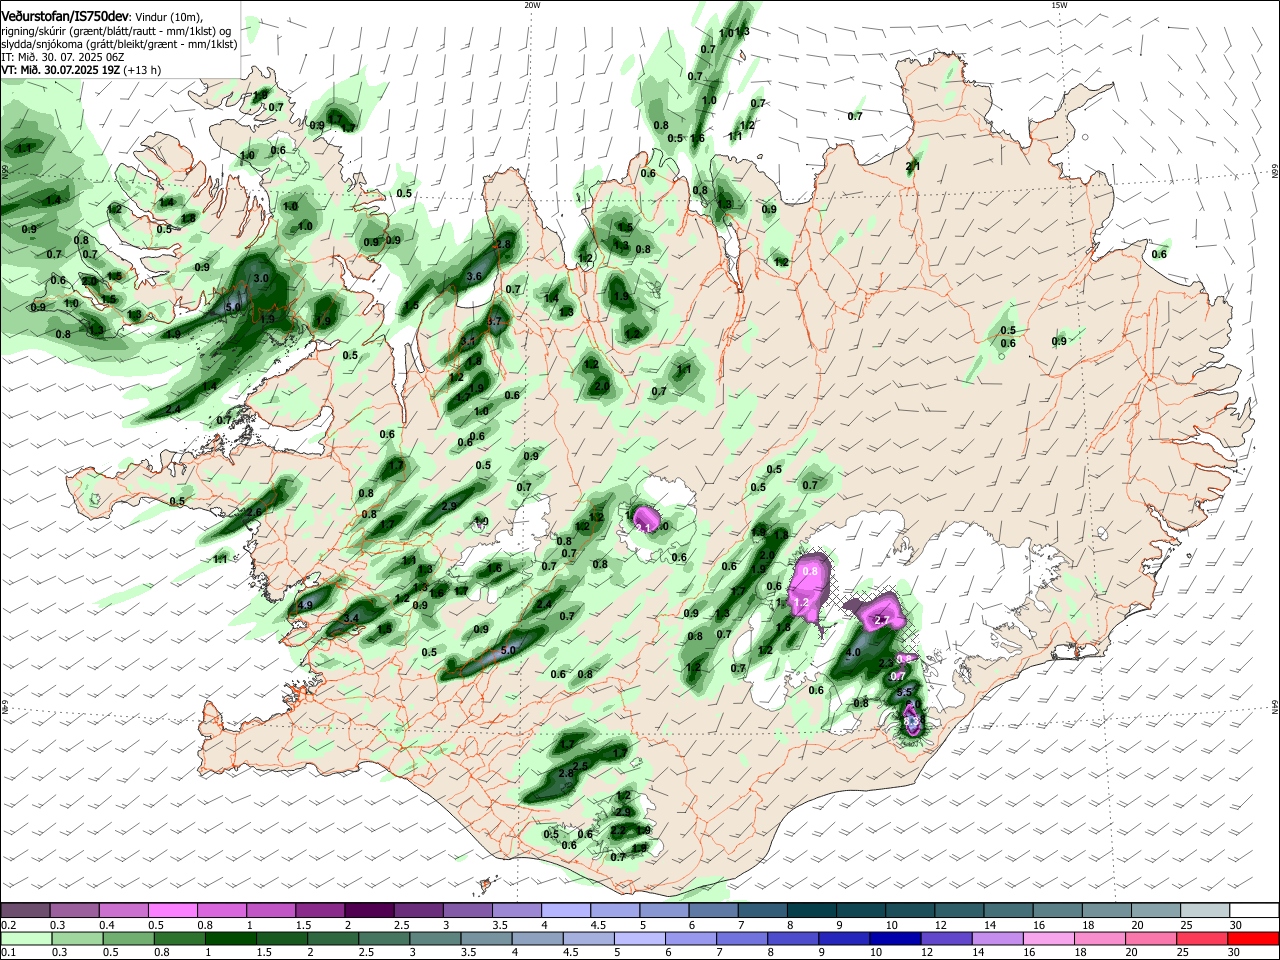Screen dimensions: 1280x960
Task: Click the bright pink 0.5 snow legend swatch
Action: (x=173, y=911)
